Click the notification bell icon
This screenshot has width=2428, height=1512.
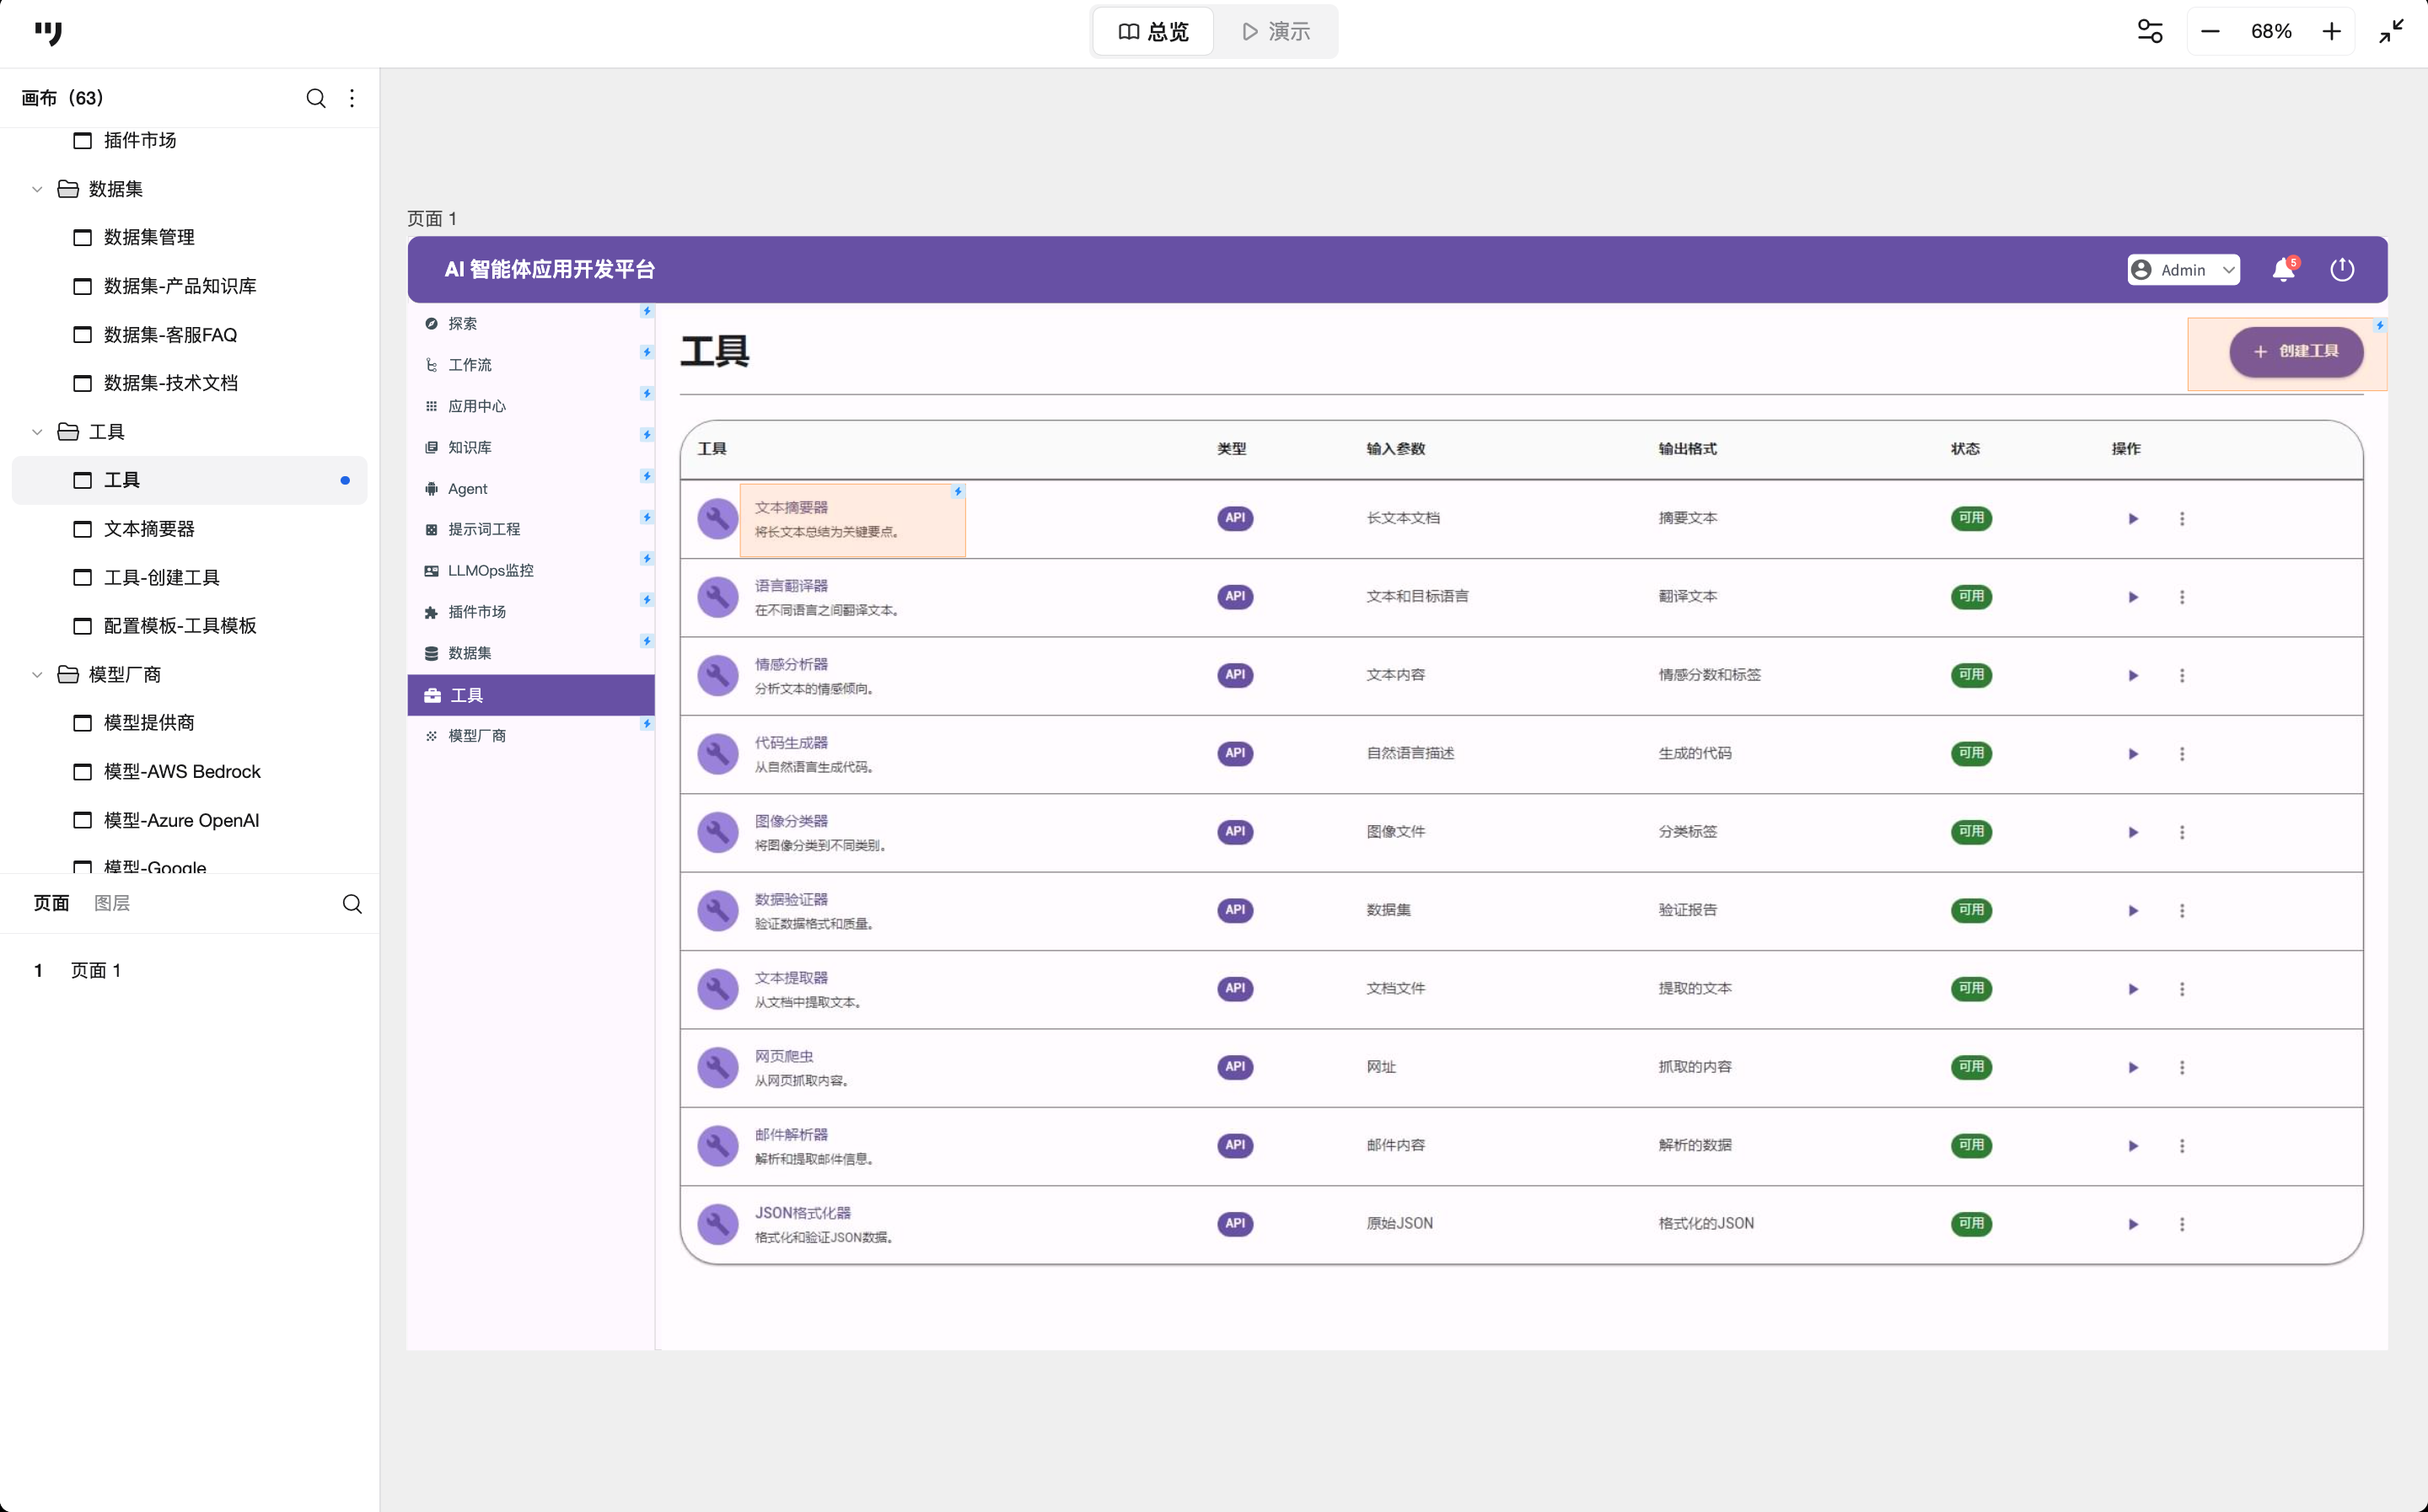tap(2283, 270)
